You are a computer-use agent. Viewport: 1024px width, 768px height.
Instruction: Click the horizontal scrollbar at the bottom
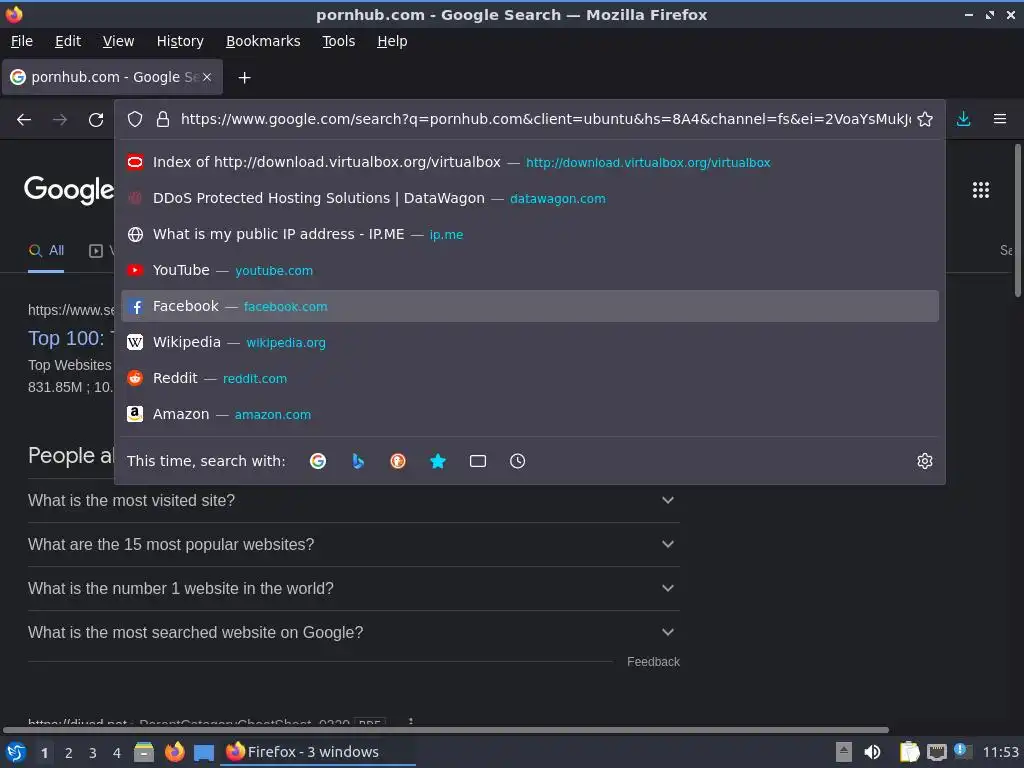tap(446, 730)
